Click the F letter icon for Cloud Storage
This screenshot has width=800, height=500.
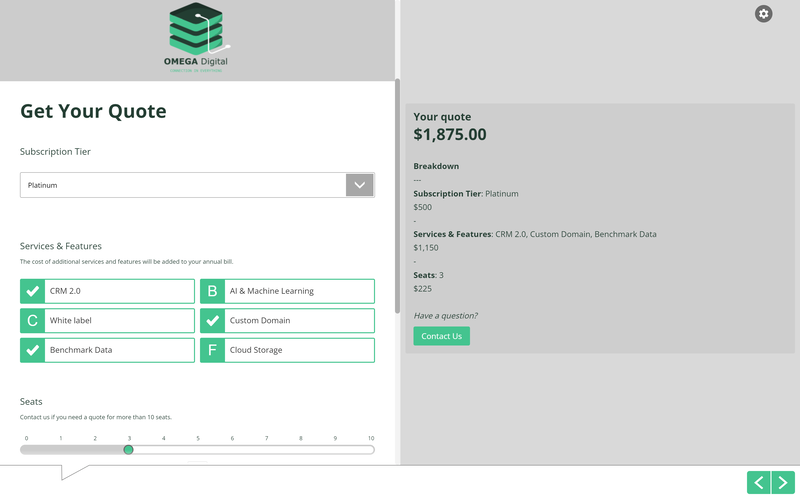click(x=212, y=350)
